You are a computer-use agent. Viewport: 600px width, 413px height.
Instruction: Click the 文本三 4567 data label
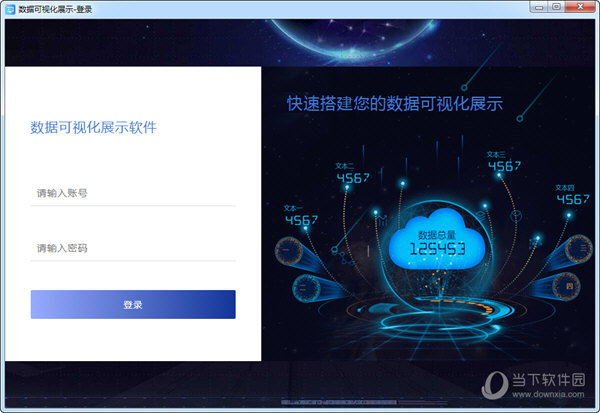pos(504,162)
